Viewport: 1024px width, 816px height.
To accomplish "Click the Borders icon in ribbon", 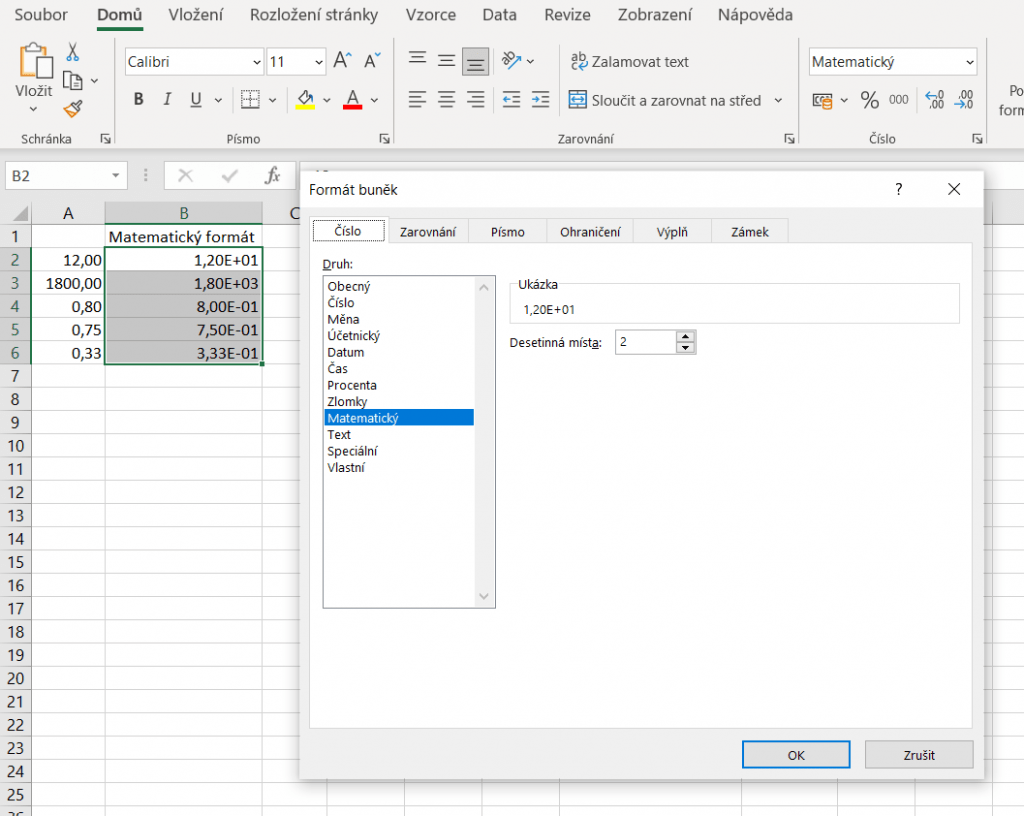I will click(250, 100).
